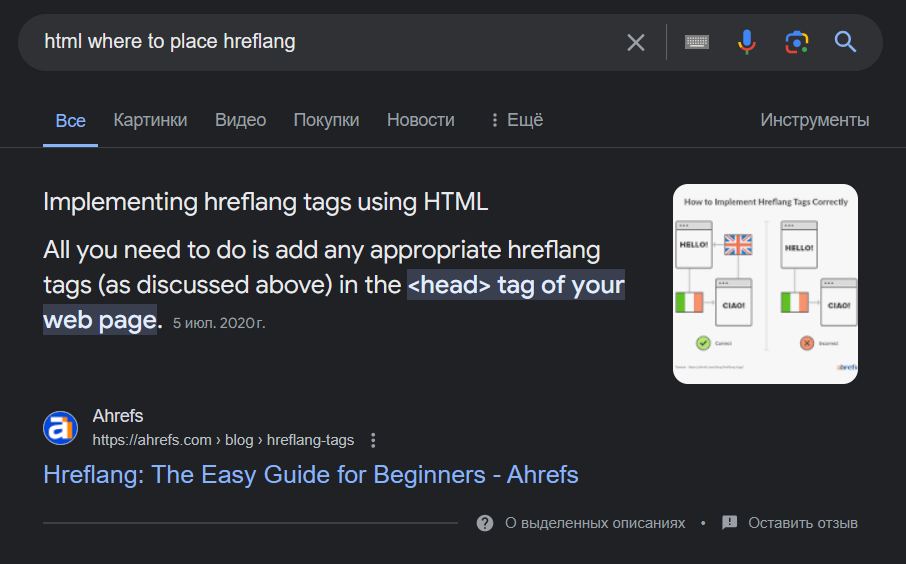The height and width of the screenshot is (564, 906).
Task: Open the Новости tab
Action: (x=421, y=120)
